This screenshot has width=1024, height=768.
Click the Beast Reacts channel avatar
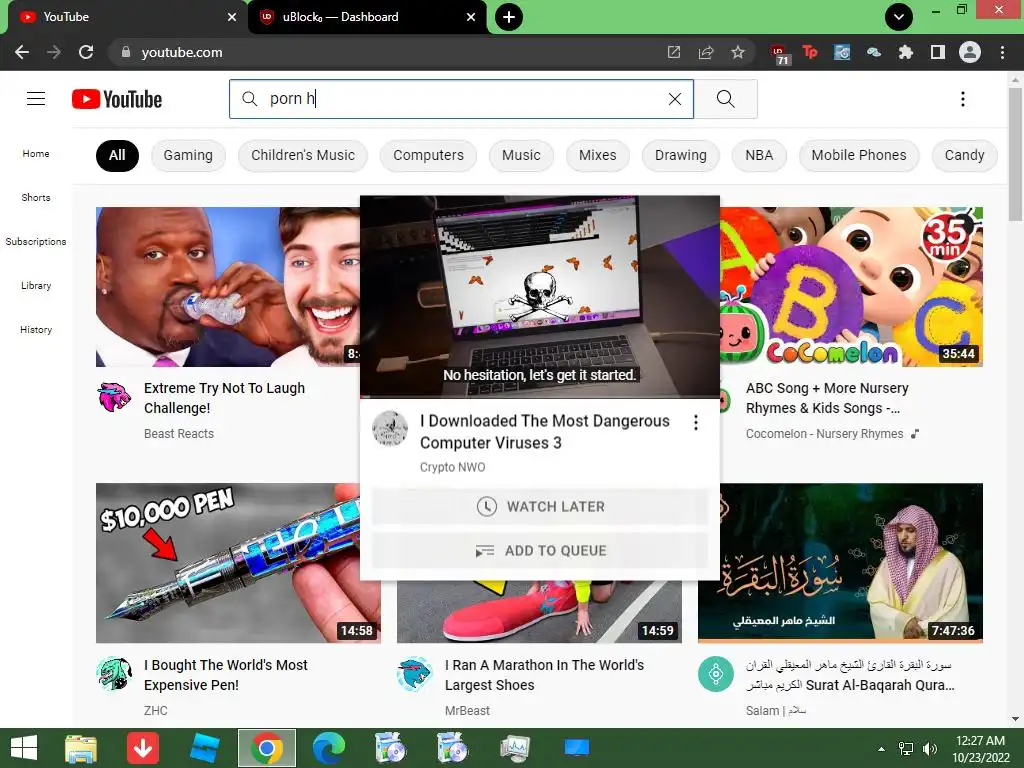click(x=114, y=396)
